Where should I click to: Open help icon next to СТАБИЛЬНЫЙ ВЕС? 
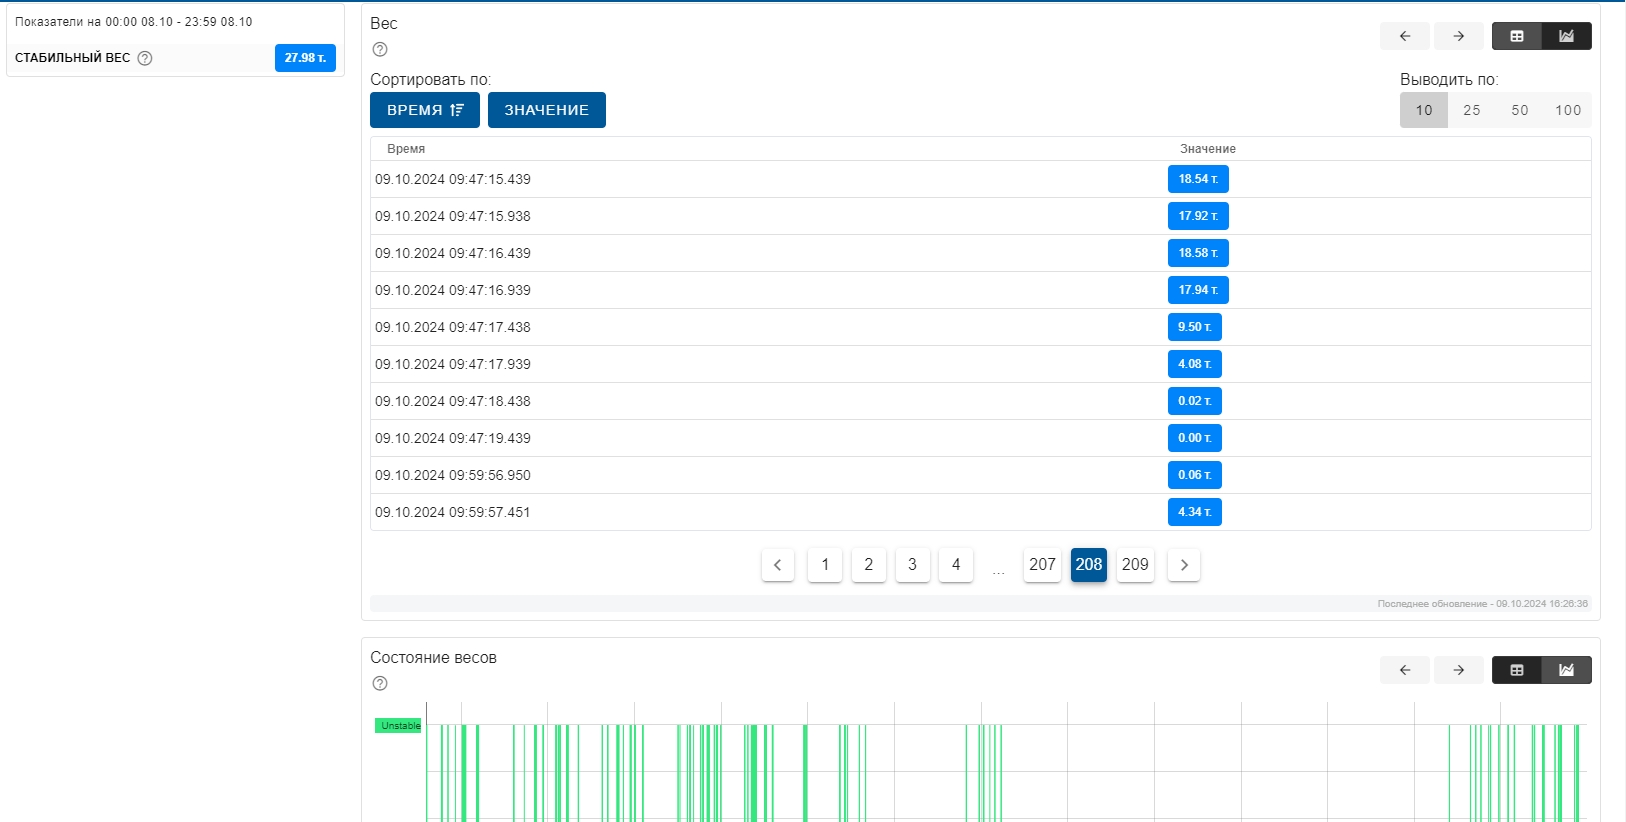click(x=145, y=58)
